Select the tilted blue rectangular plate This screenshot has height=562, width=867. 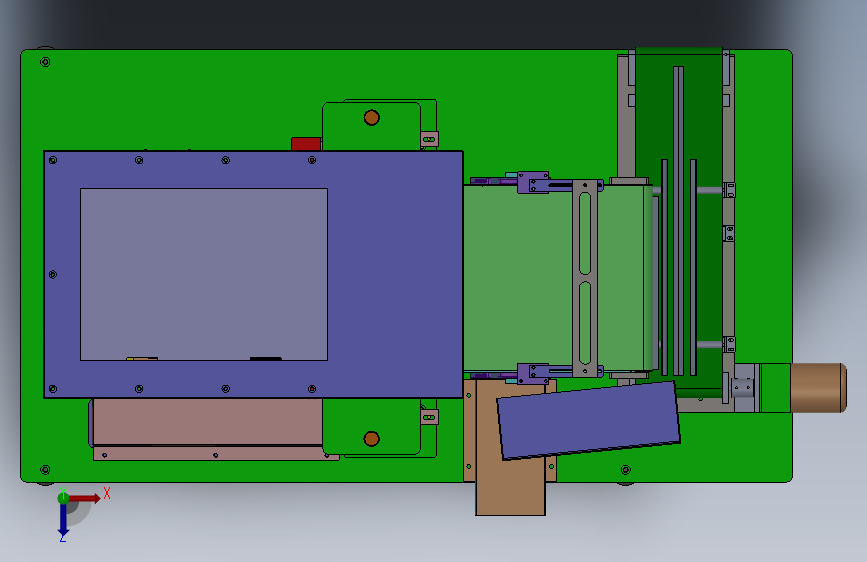coord(588,420)
